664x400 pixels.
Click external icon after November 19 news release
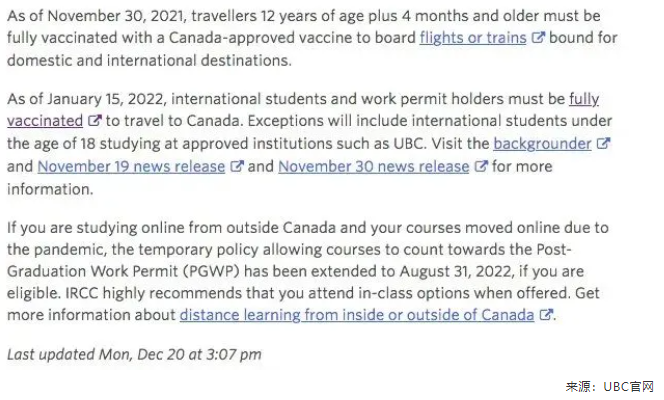(x=237, y=167)
